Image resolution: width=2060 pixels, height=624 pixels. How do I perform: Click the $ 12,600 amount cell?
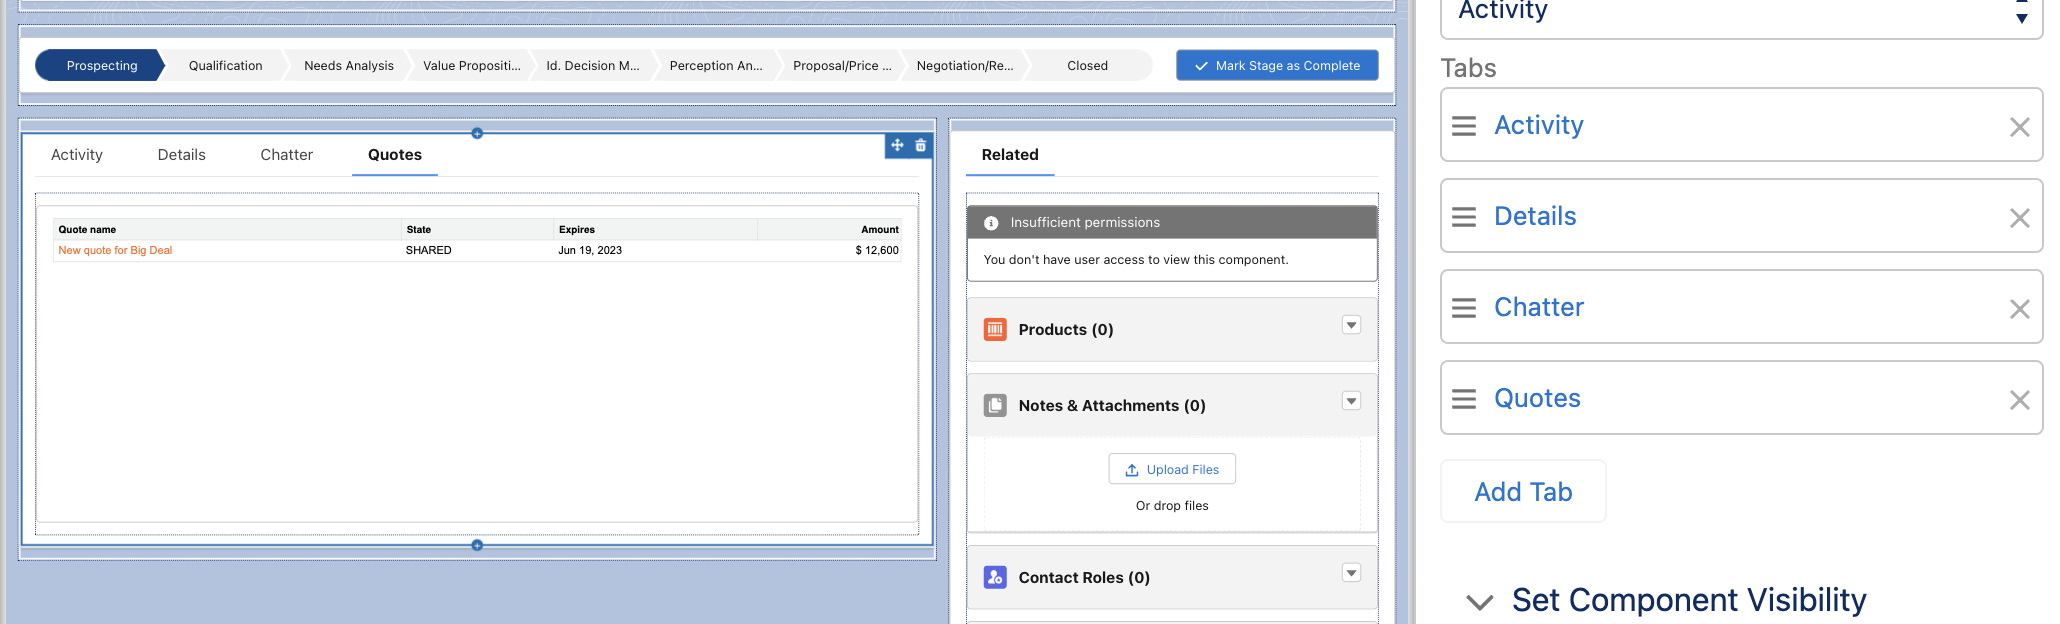(877, 250)
